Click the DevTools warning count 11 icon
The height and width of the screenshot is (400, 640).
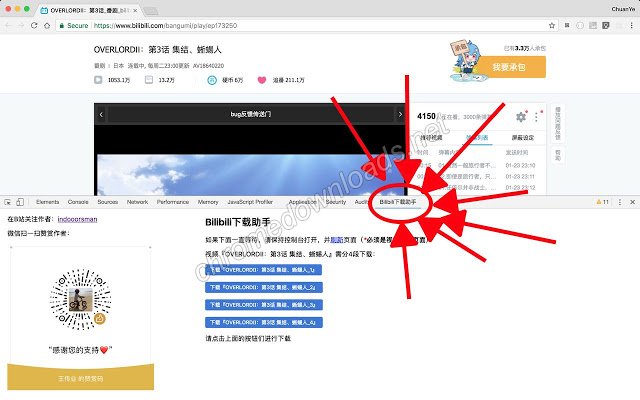602,202
